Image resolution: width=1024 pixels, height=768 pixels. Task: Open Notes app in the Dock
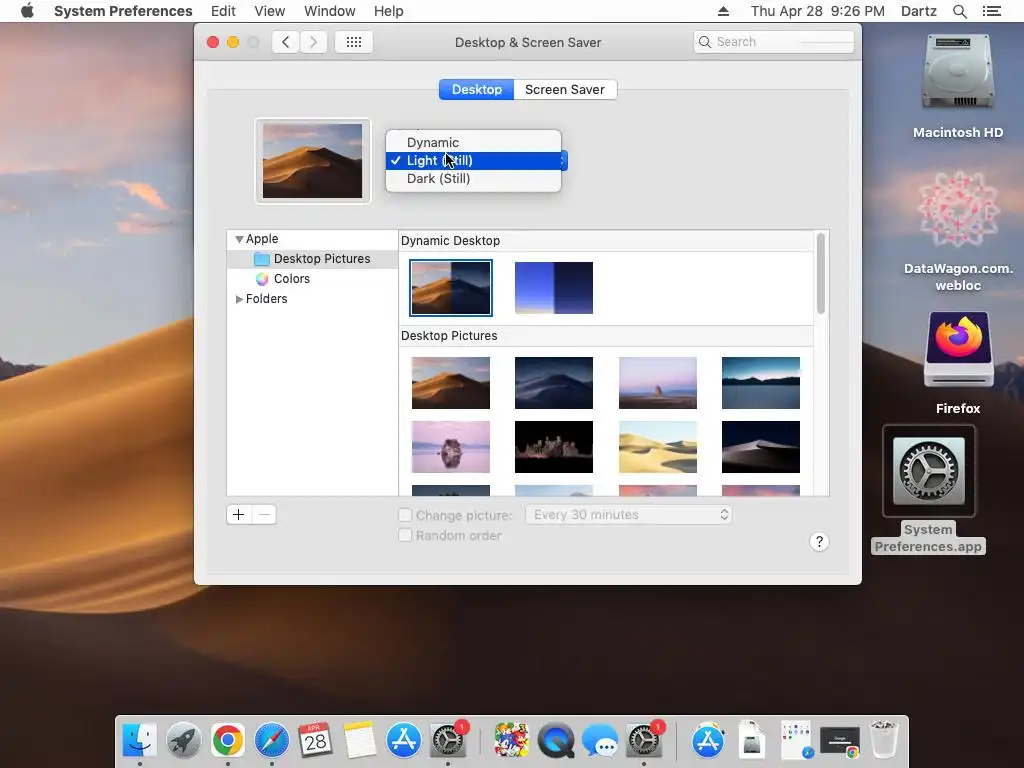coord(359,741)
